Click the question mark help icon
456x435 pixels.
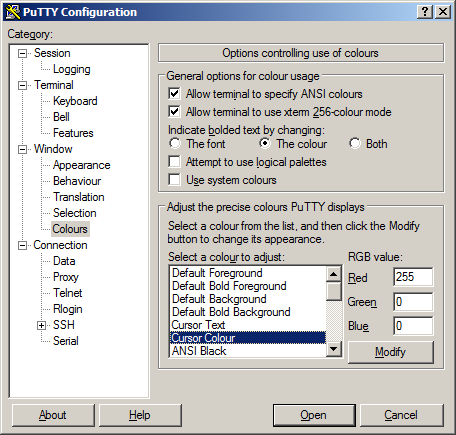(x=425, y=12)
